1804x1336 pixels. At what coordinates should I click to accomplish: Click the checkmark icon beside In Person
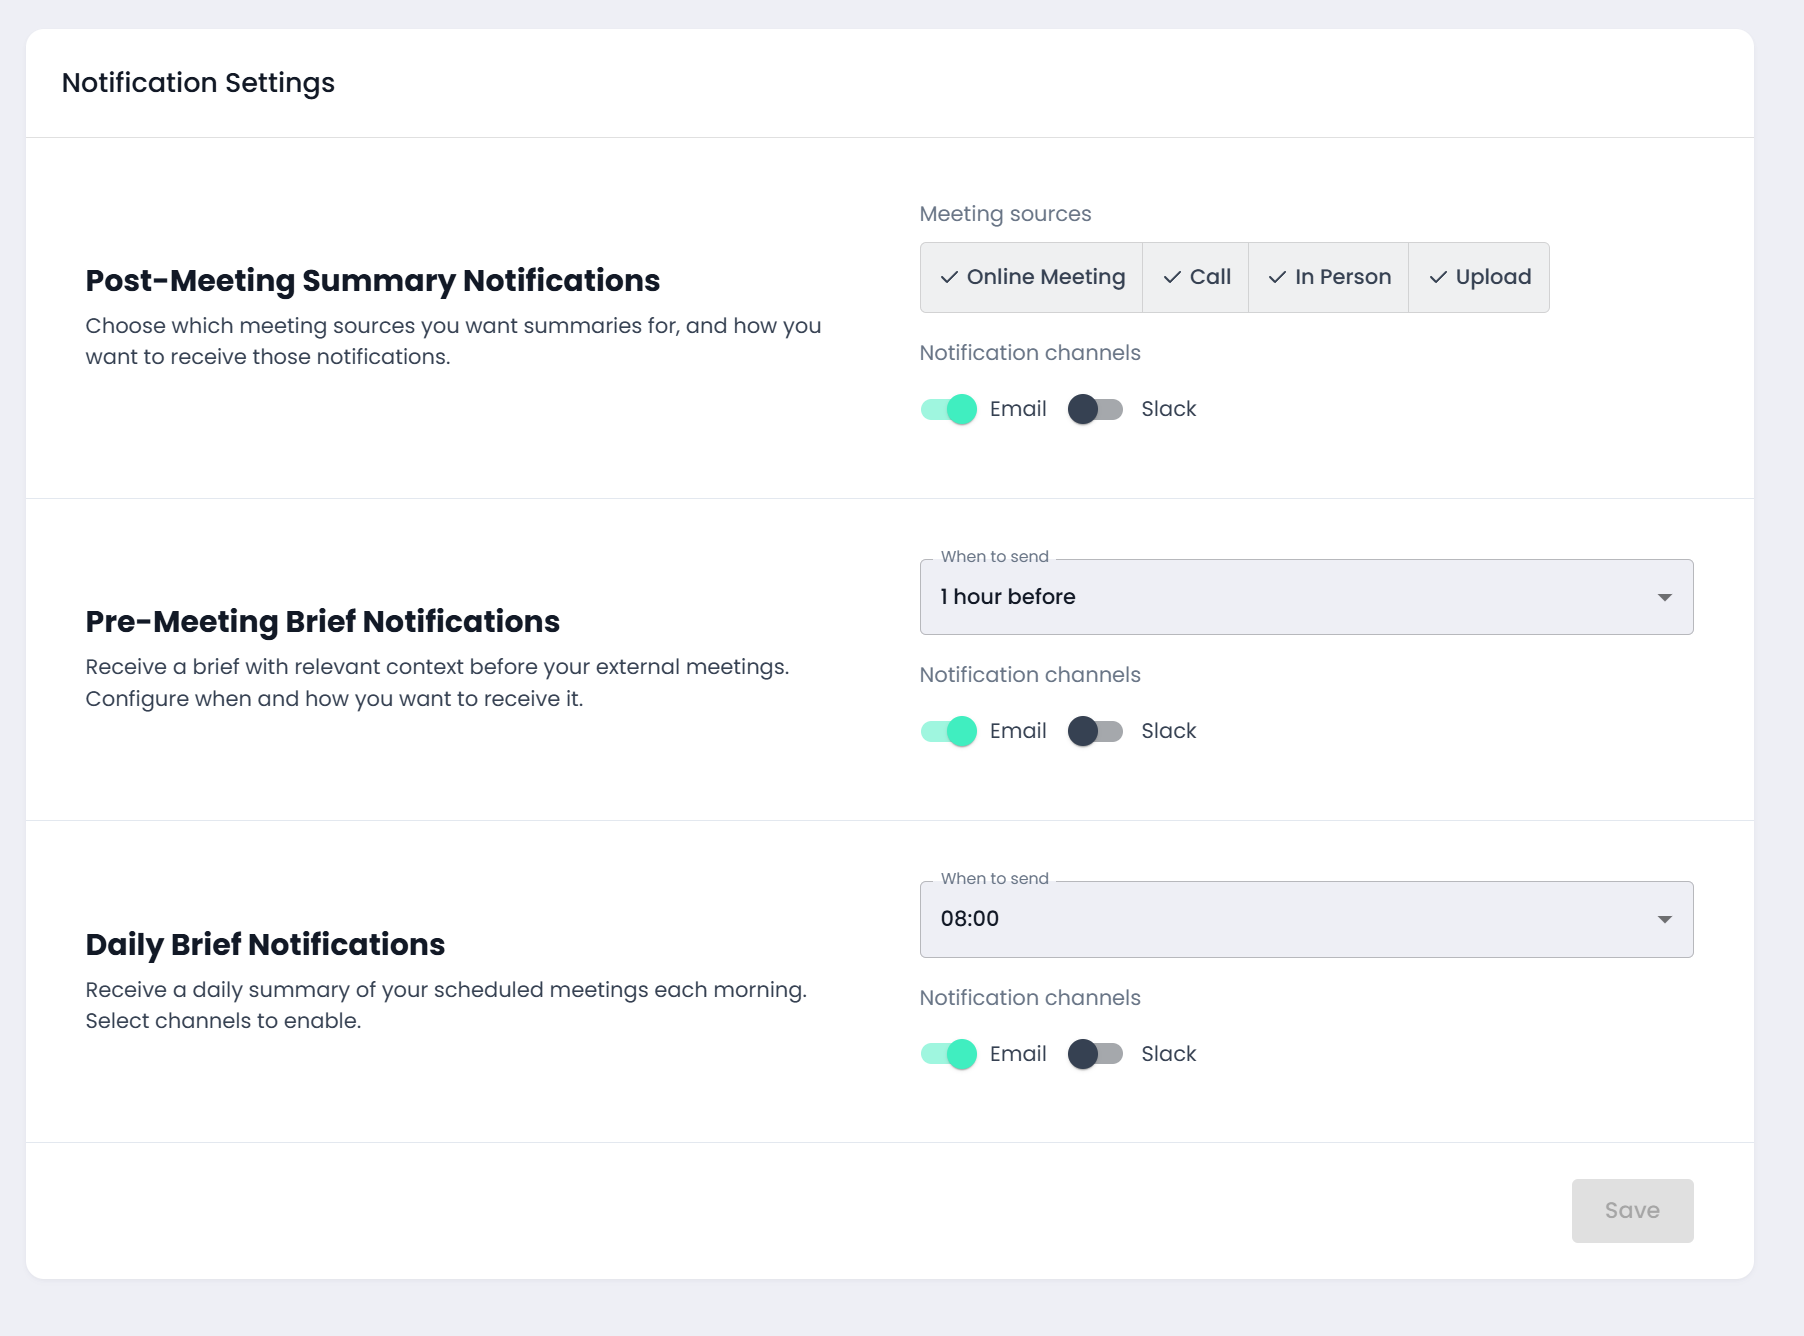1277,277
